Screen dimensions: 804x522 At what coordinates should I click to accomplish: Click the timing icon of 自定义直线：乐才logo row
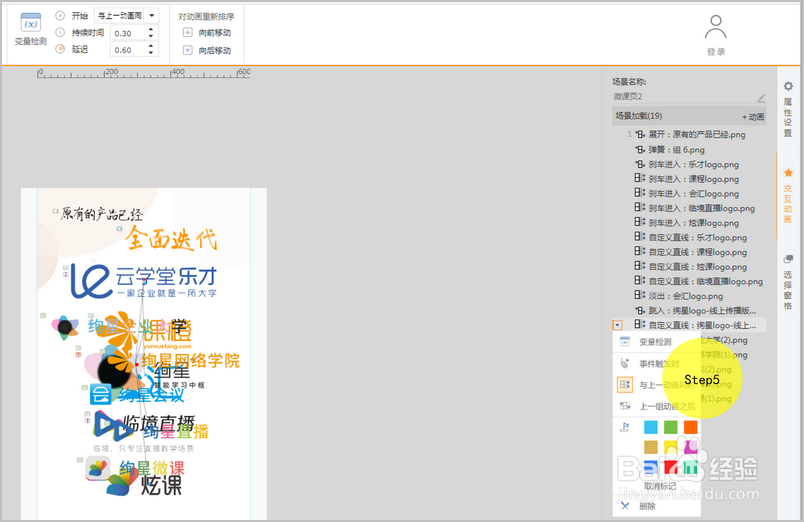pyautogui.click(x=640, y=237)
